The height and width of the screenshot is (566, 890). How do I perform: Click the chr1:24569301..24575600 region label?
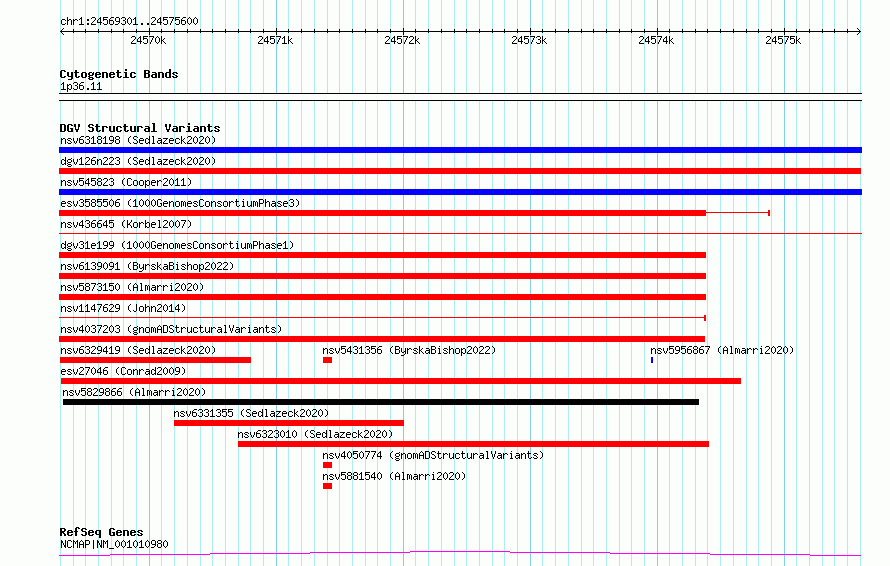pyautogui.click(x=129, y=22)
